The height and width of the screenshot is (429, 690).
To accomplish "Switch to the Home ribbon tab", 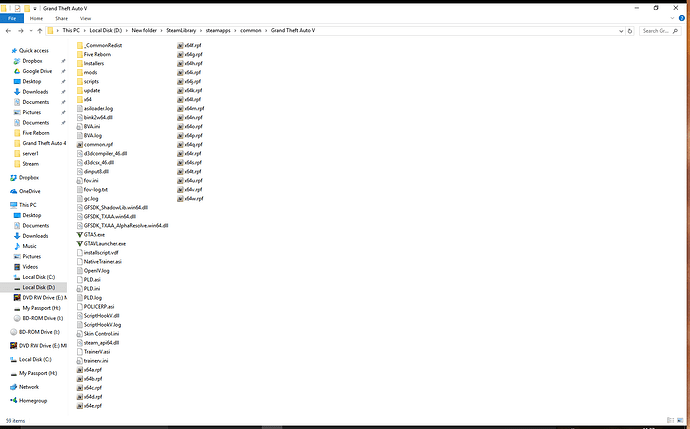I will pos(37,18).
